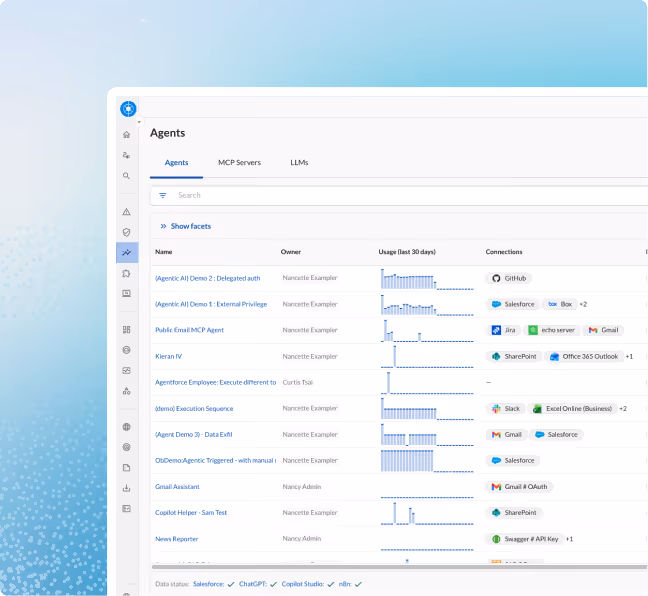Open the Kieran IV agent link

pyautogui.click(x=168, y=356)
